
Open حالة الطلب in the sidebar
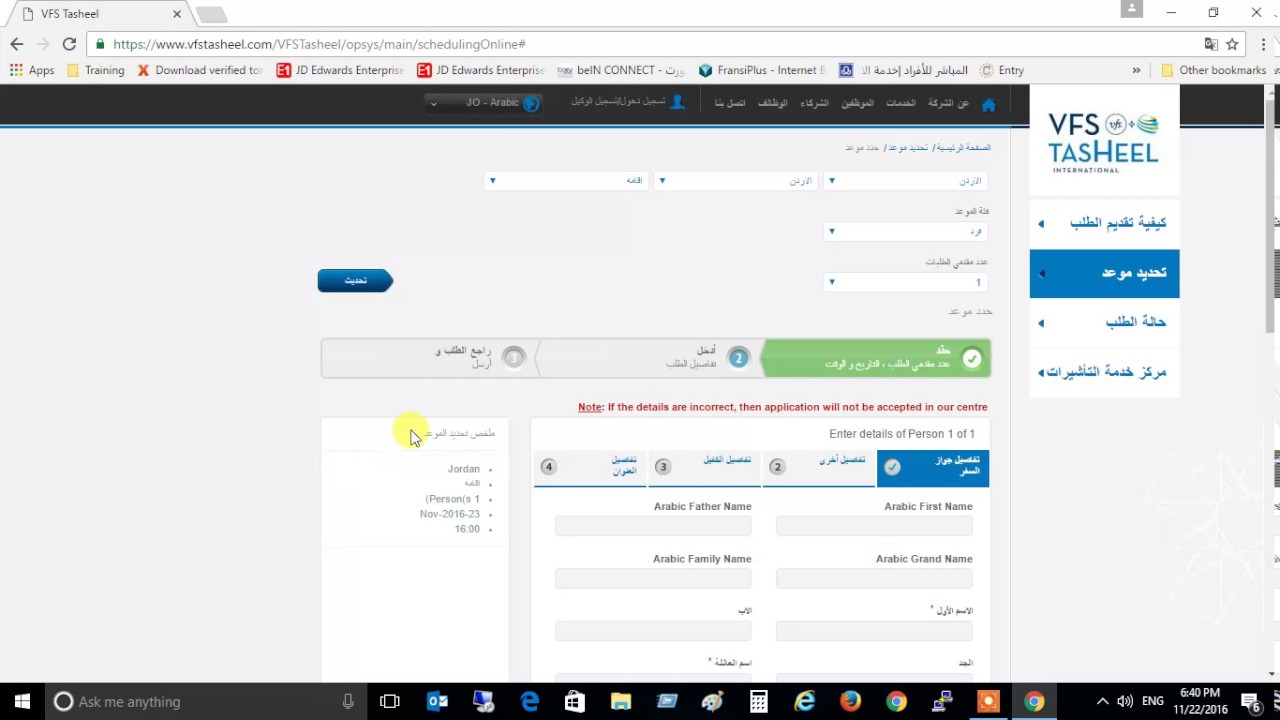pos(1105,322)
